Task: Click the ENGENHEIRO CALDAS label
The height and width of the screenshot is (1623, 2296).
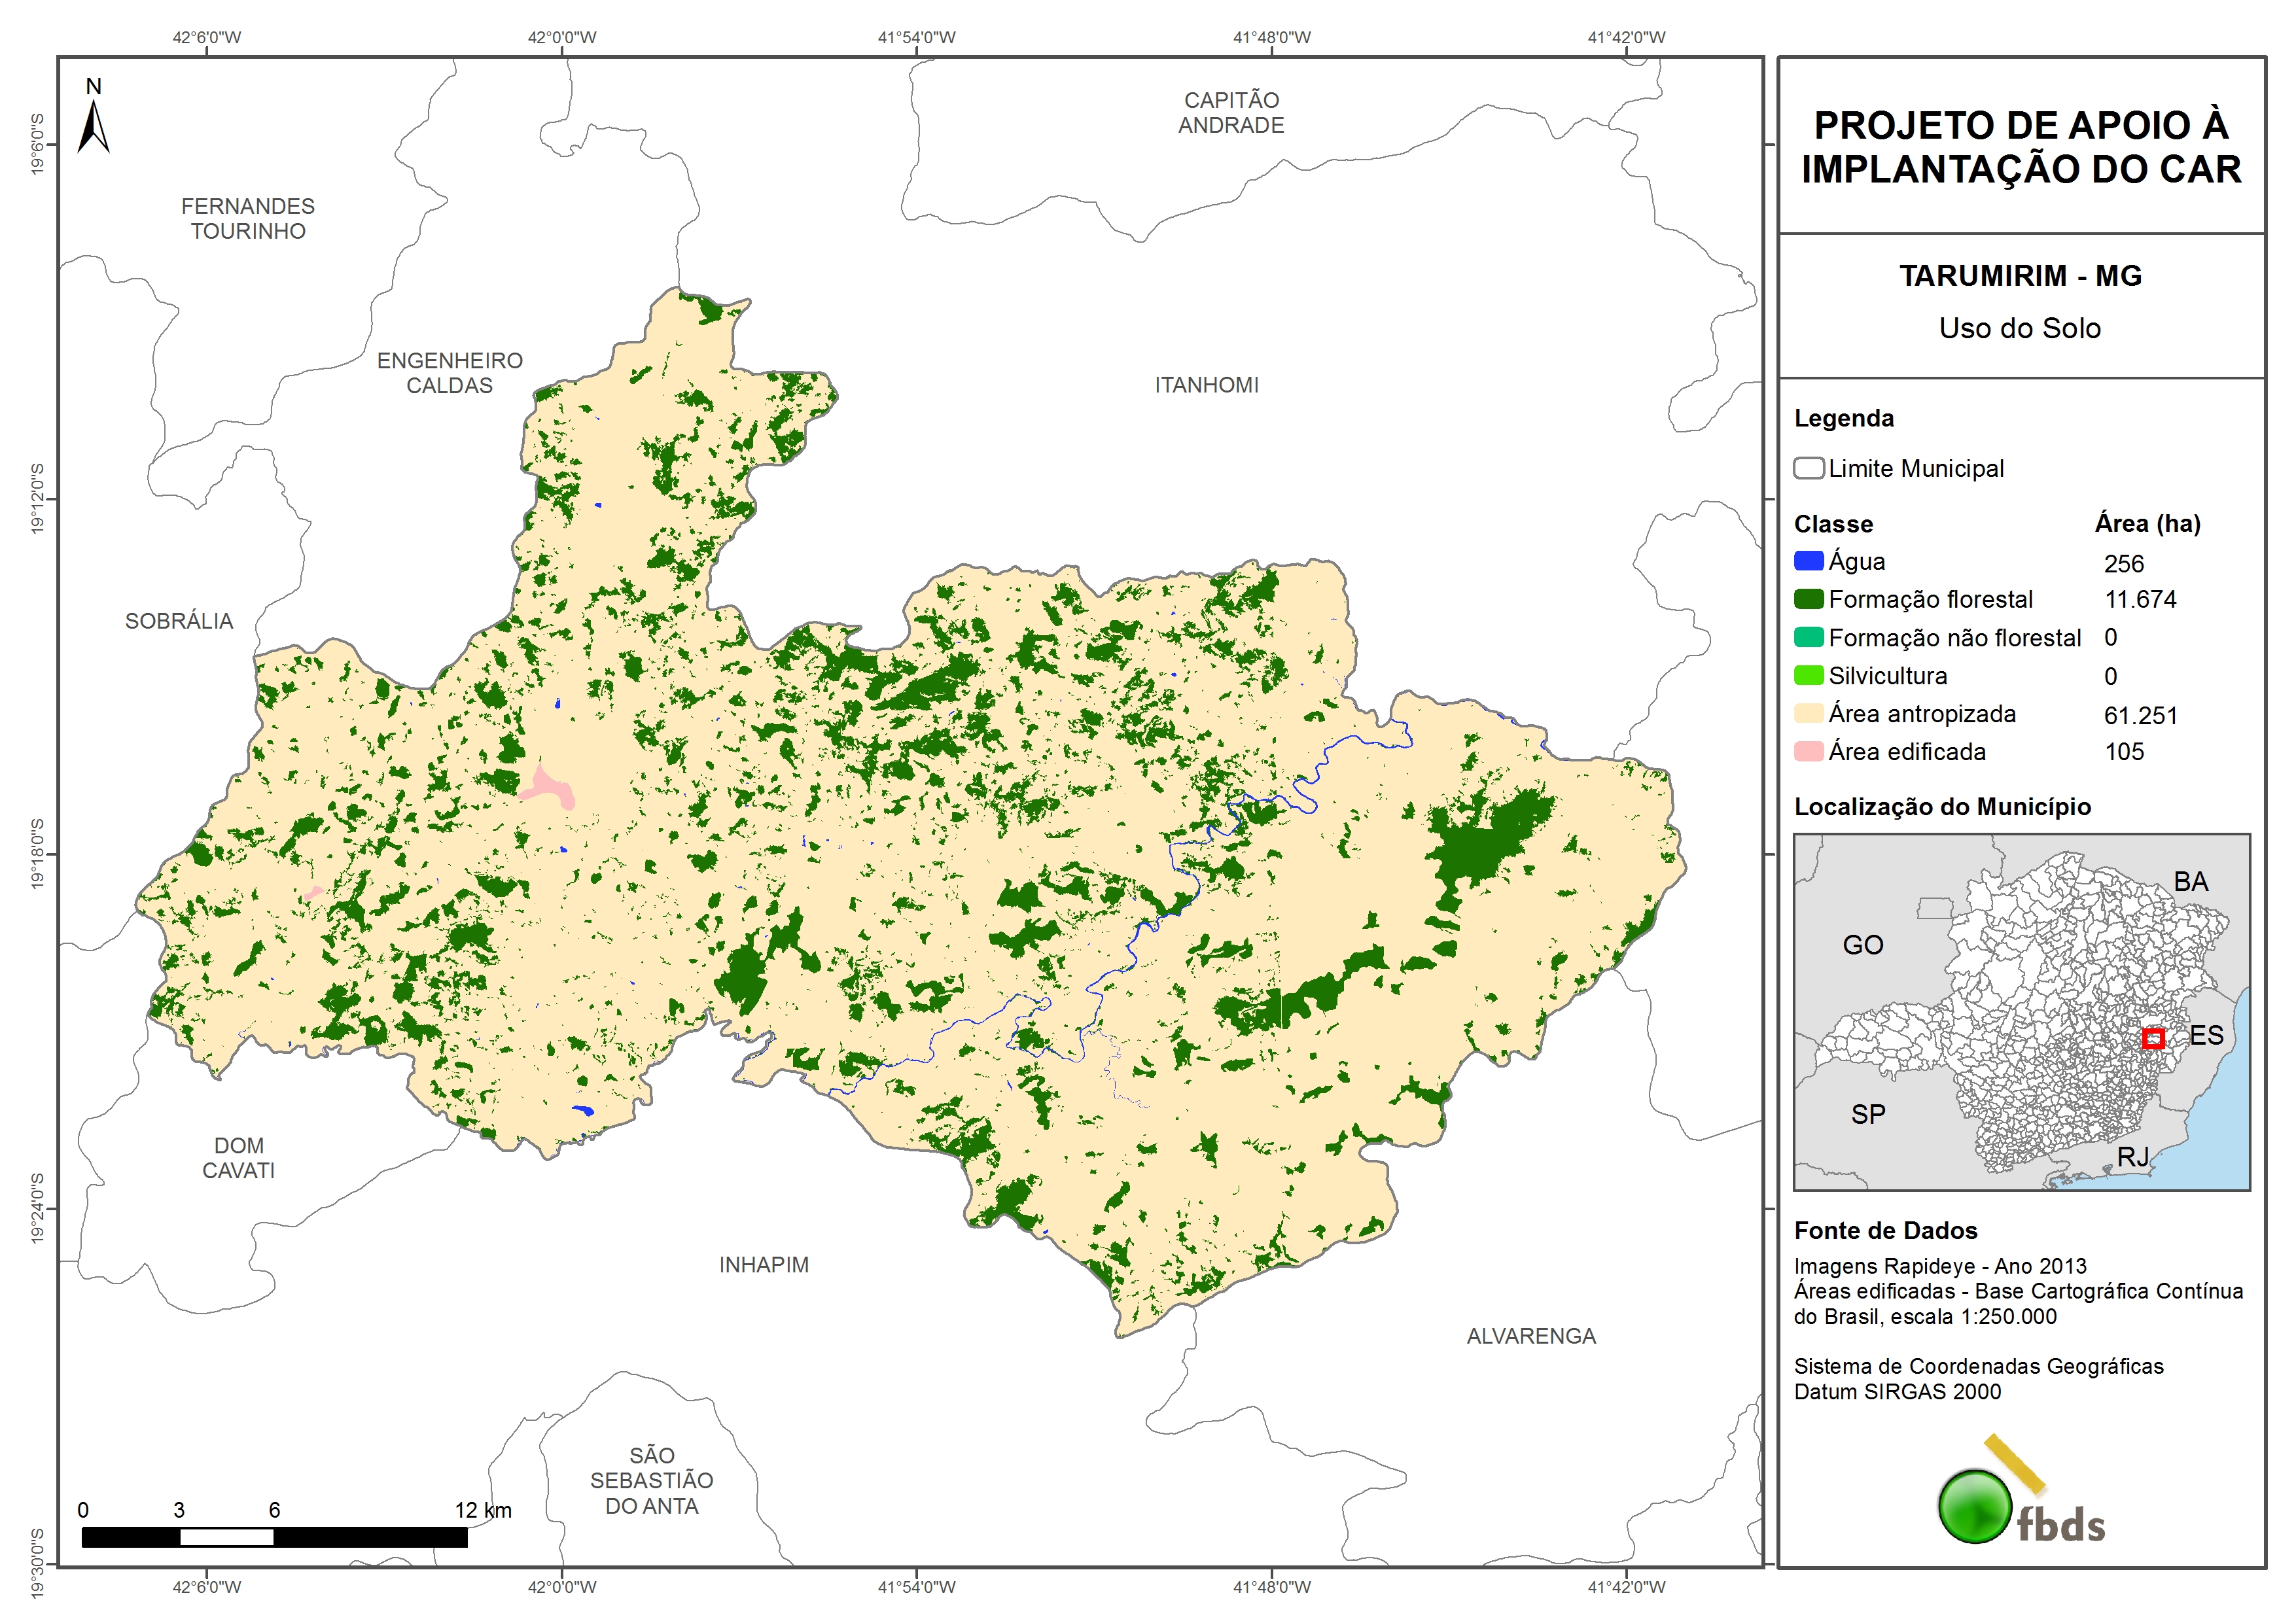Action: pos(449,373)
